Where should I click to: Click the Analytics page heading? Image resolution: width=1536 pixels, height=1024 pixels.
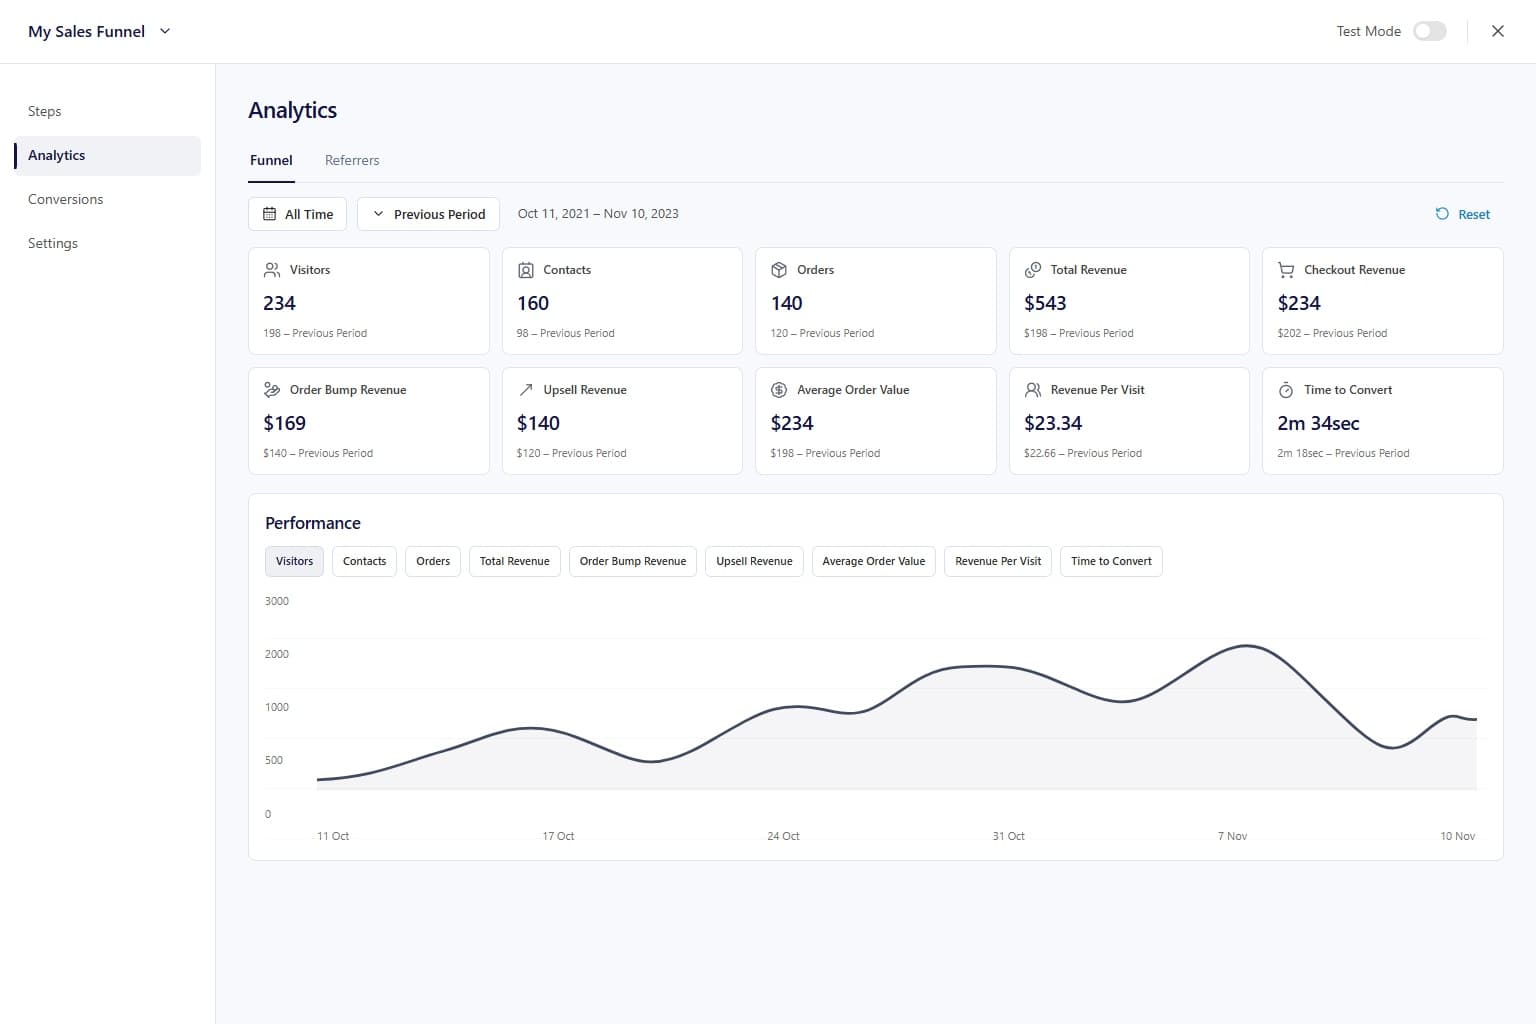click(293, 110)
